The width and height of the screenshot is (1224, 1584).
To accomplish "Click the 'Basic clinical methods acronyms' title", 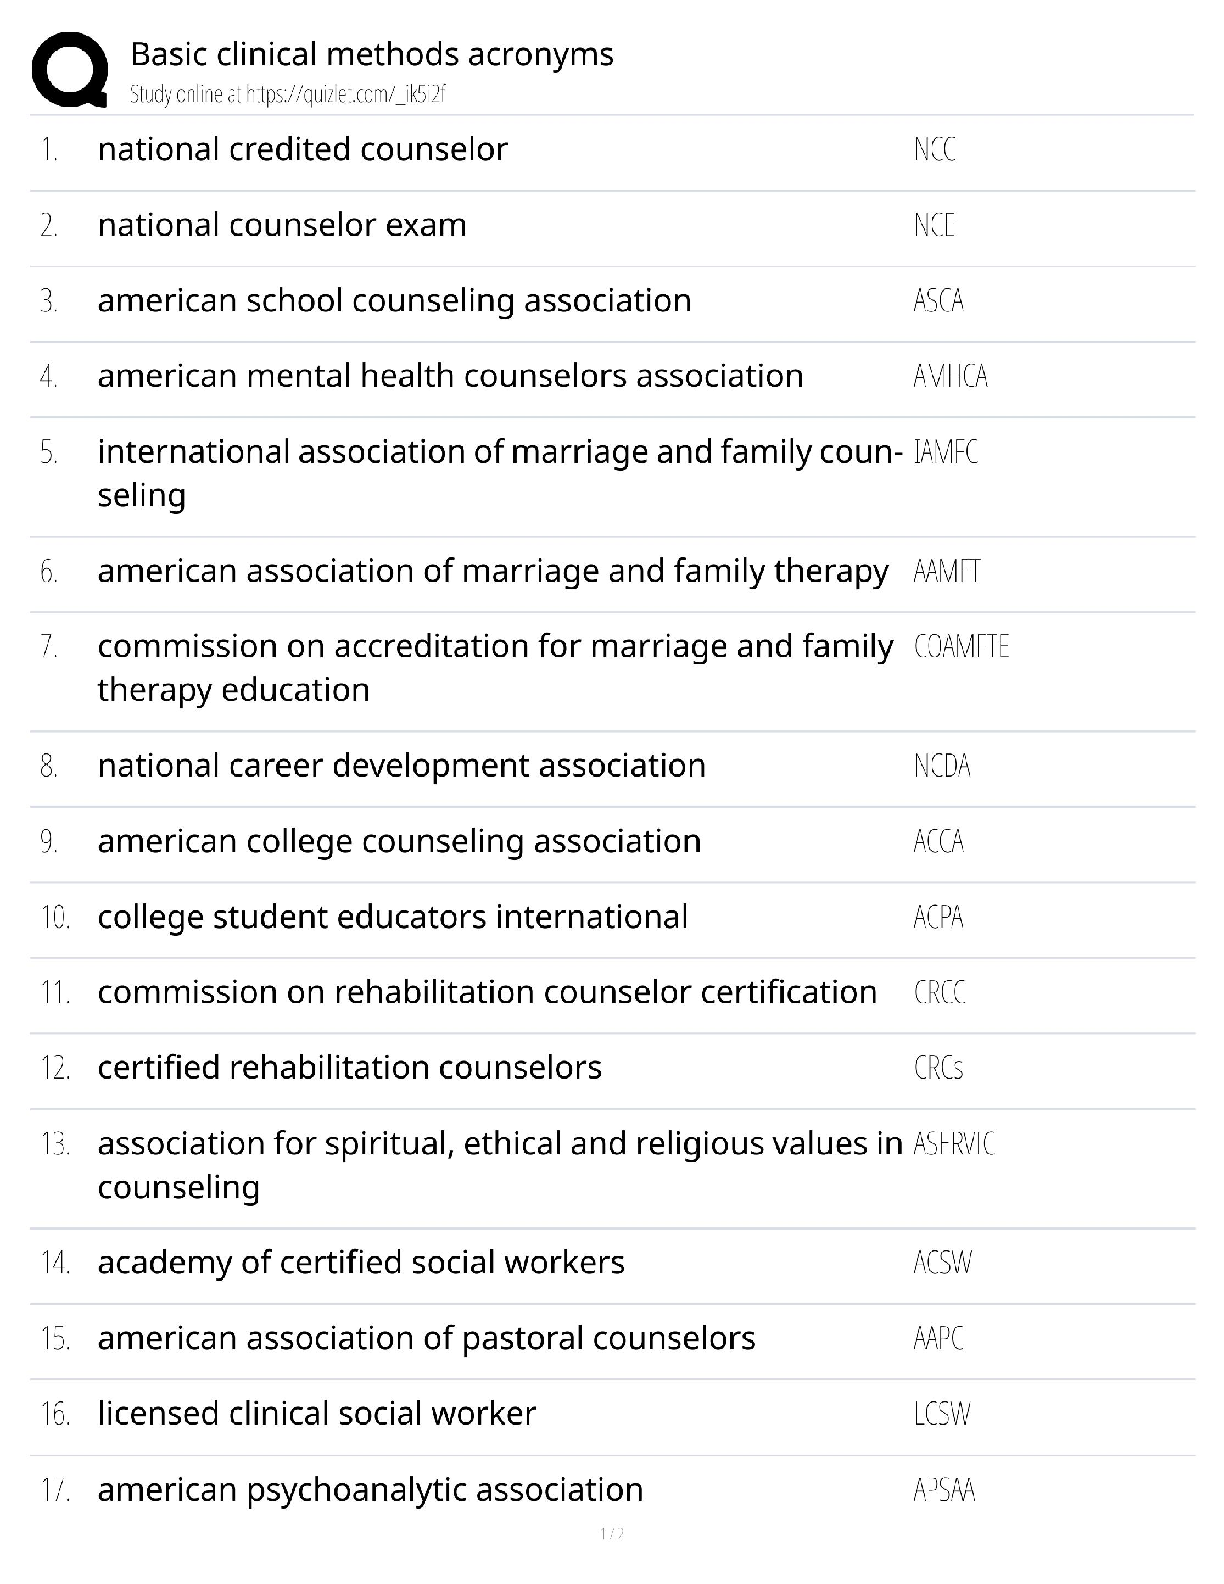I will tap(372, 54).
